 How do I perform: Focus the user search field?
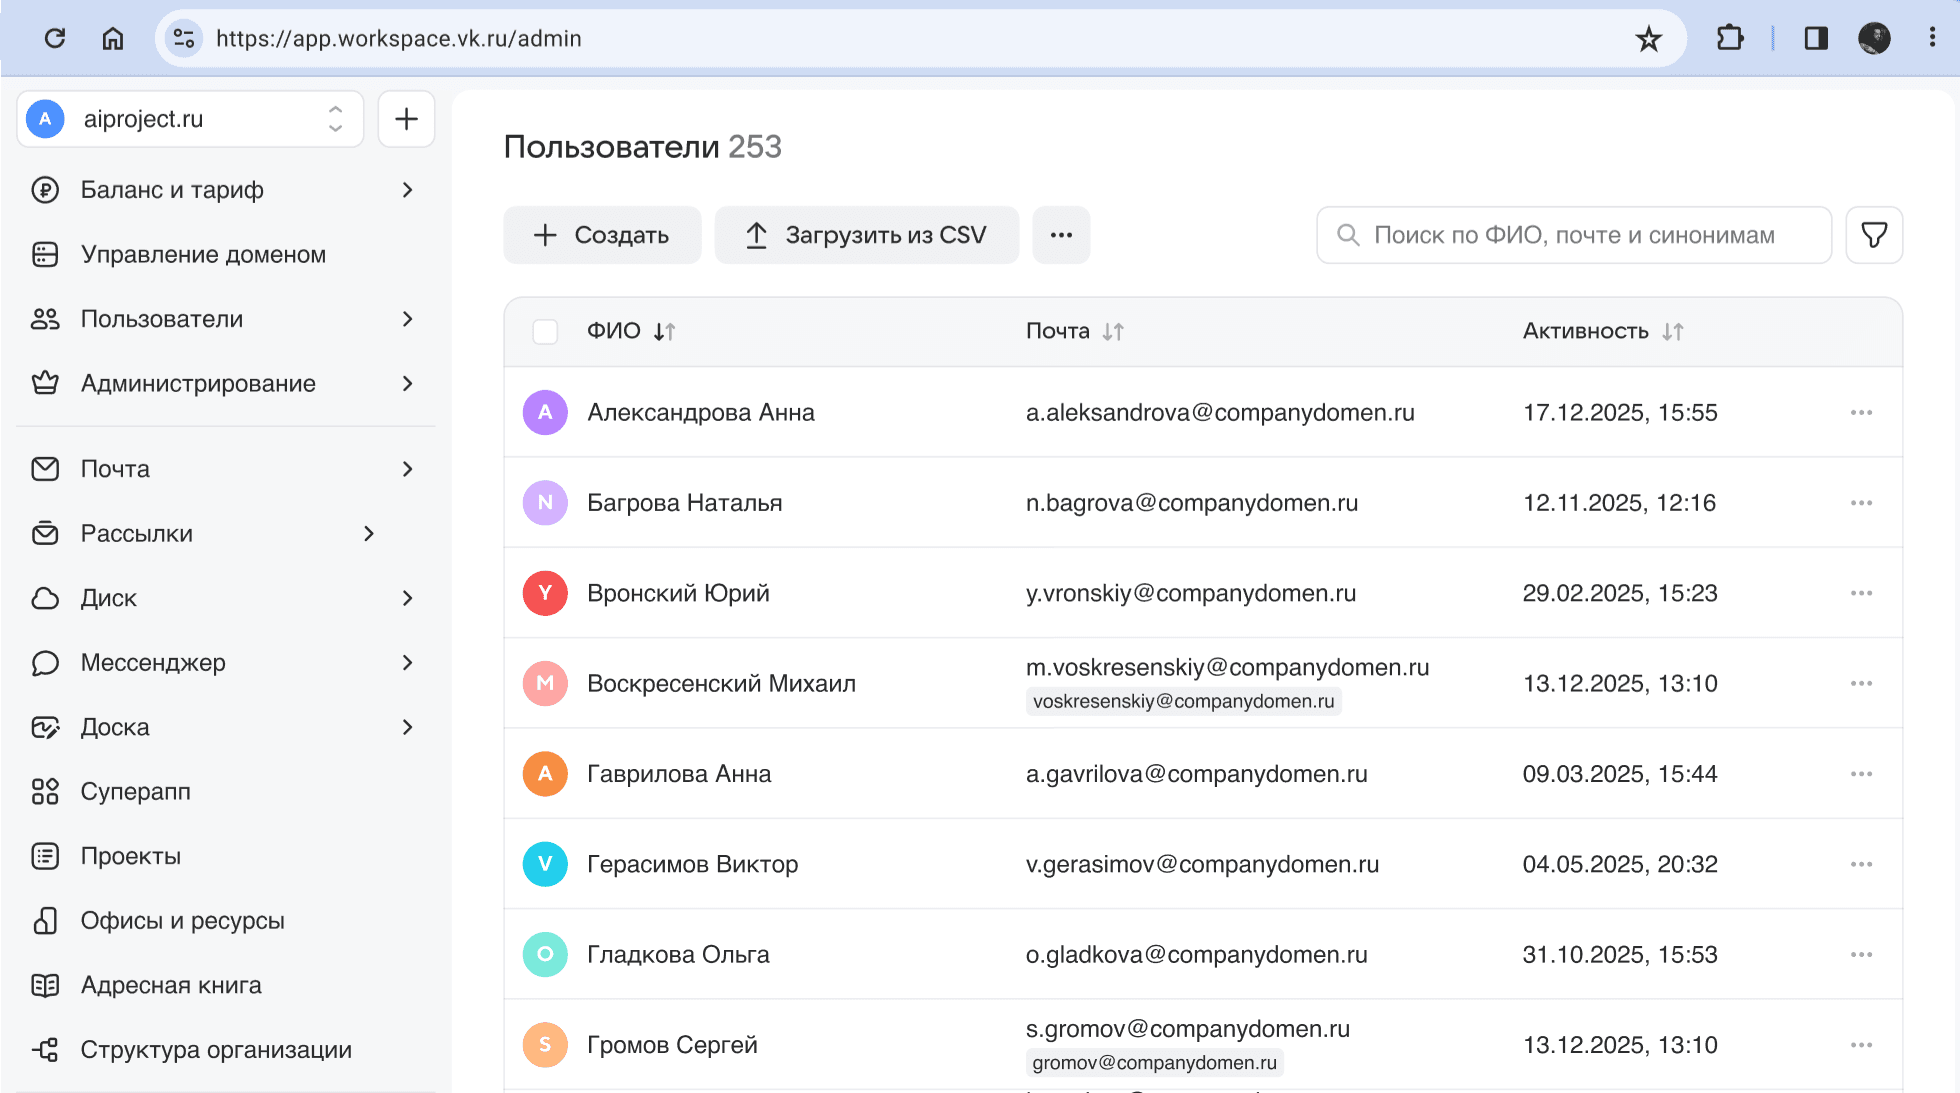pos(1574,235)
